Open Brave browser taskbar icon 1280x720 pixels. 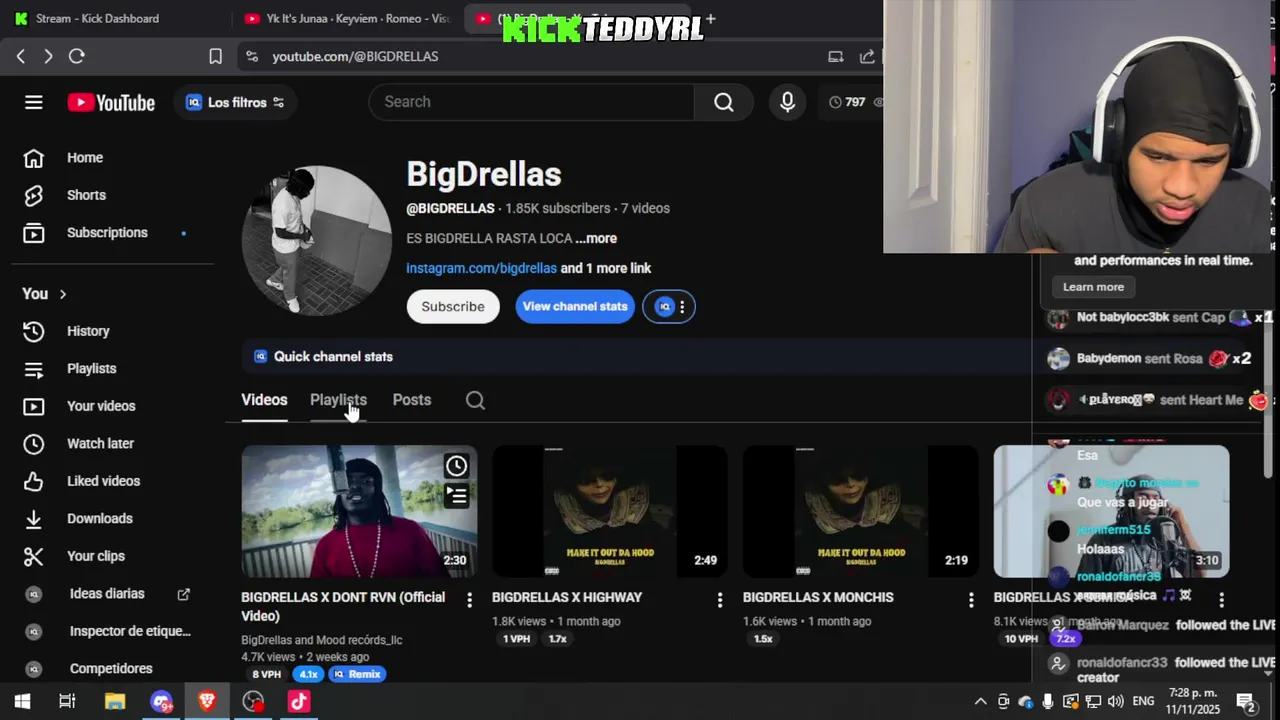[207, 701]
